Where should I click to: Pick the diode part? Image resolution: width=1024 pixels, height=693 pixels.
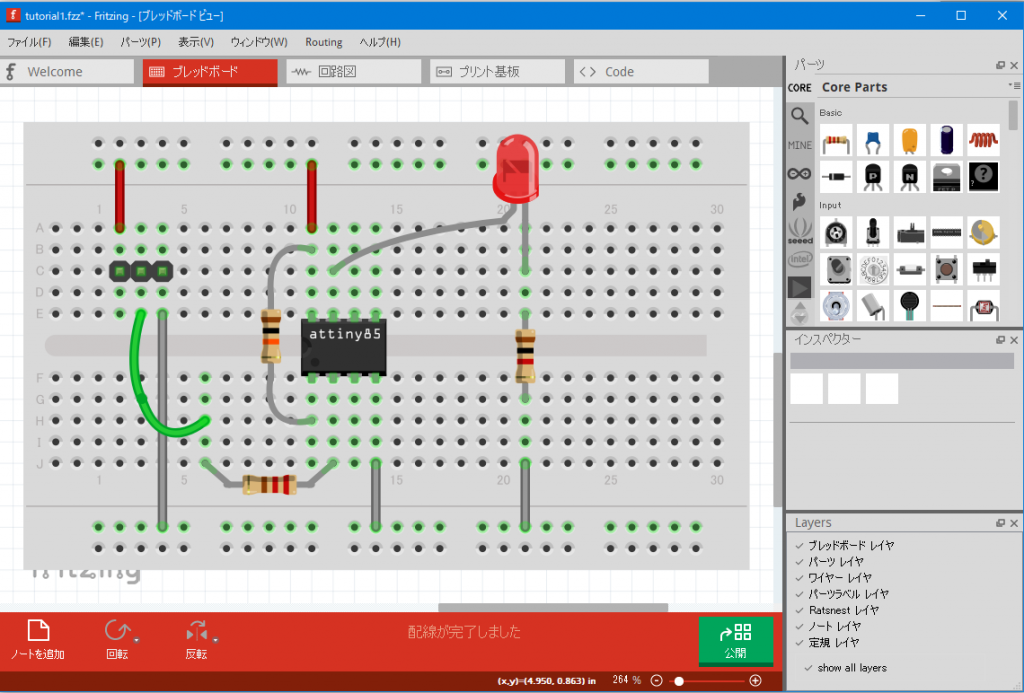coord(836,176)
